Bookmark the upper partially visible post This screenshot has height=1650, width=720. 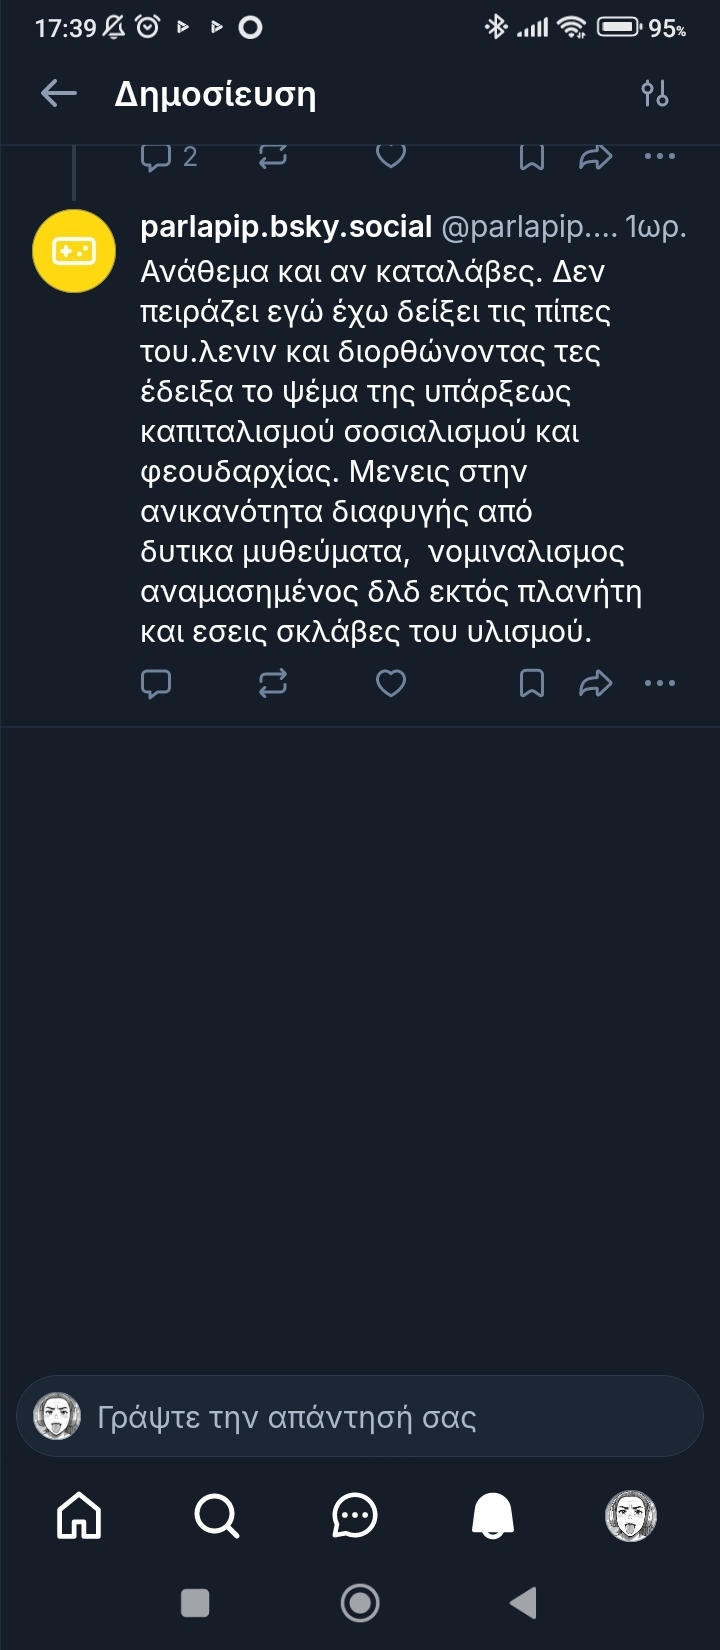coord(532,157)
